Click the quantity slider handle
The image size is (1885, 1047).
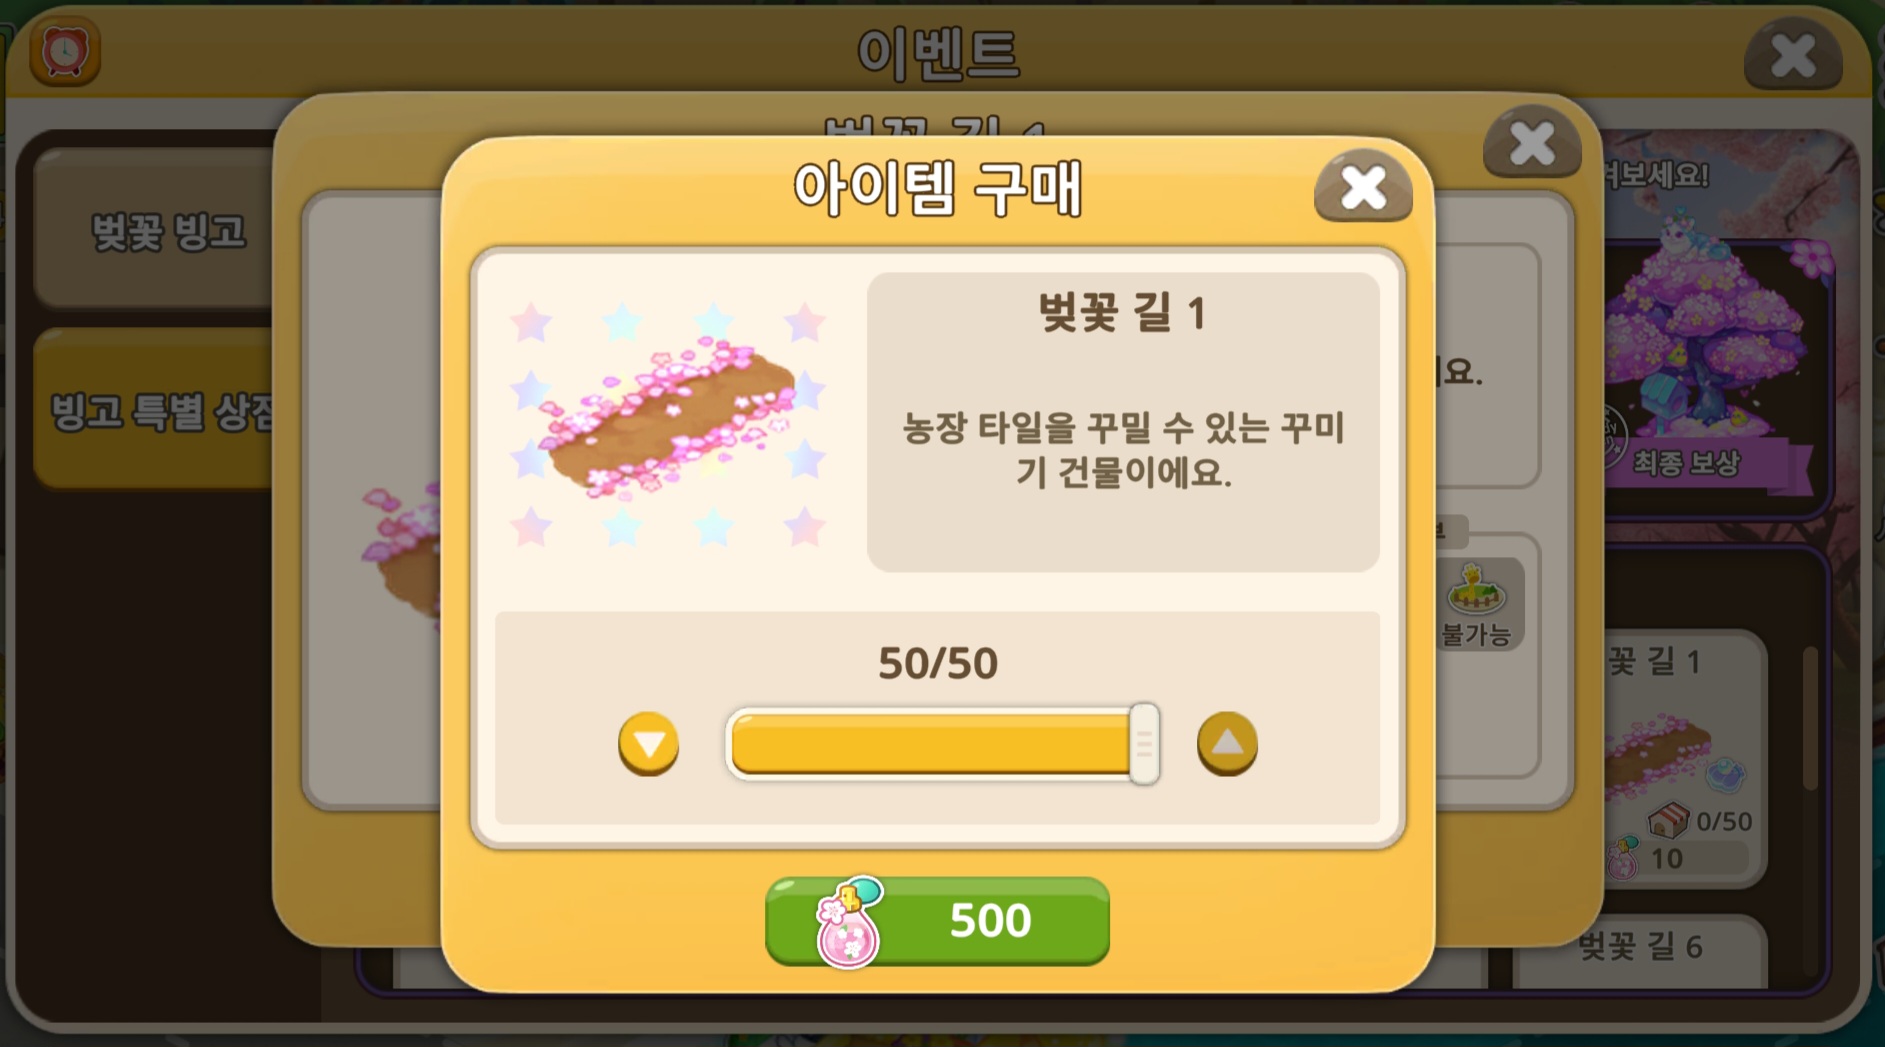pos(1144,743)
